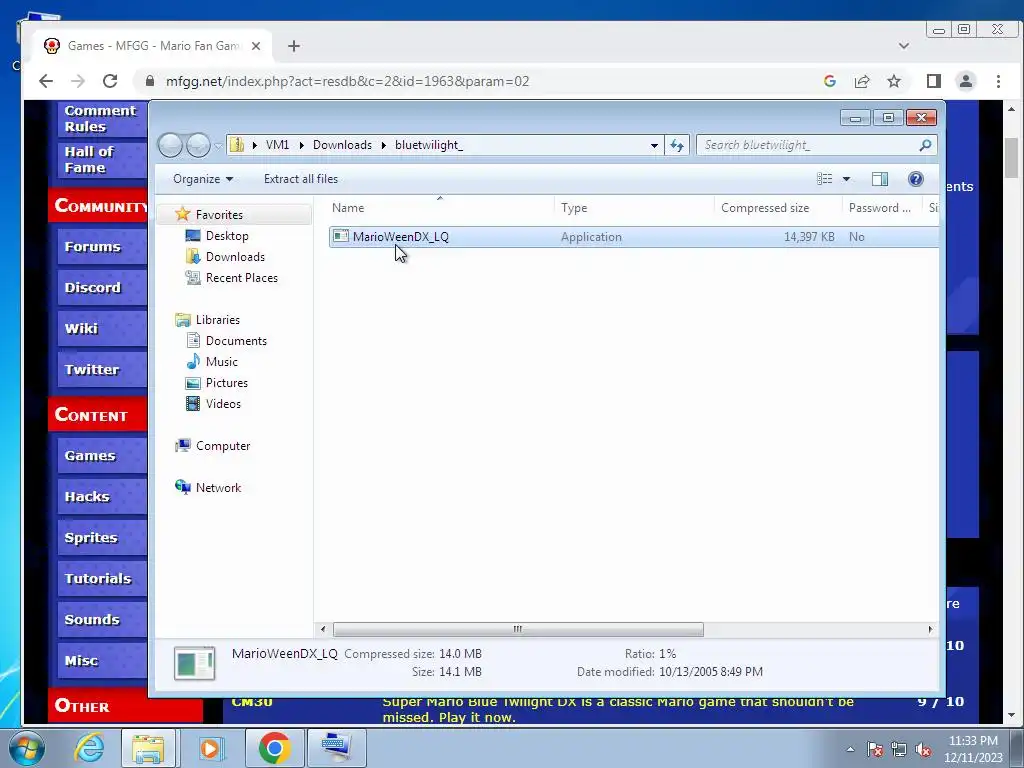Open Chrome profile avatar
1024x768 pixels.
coord(966,81)
